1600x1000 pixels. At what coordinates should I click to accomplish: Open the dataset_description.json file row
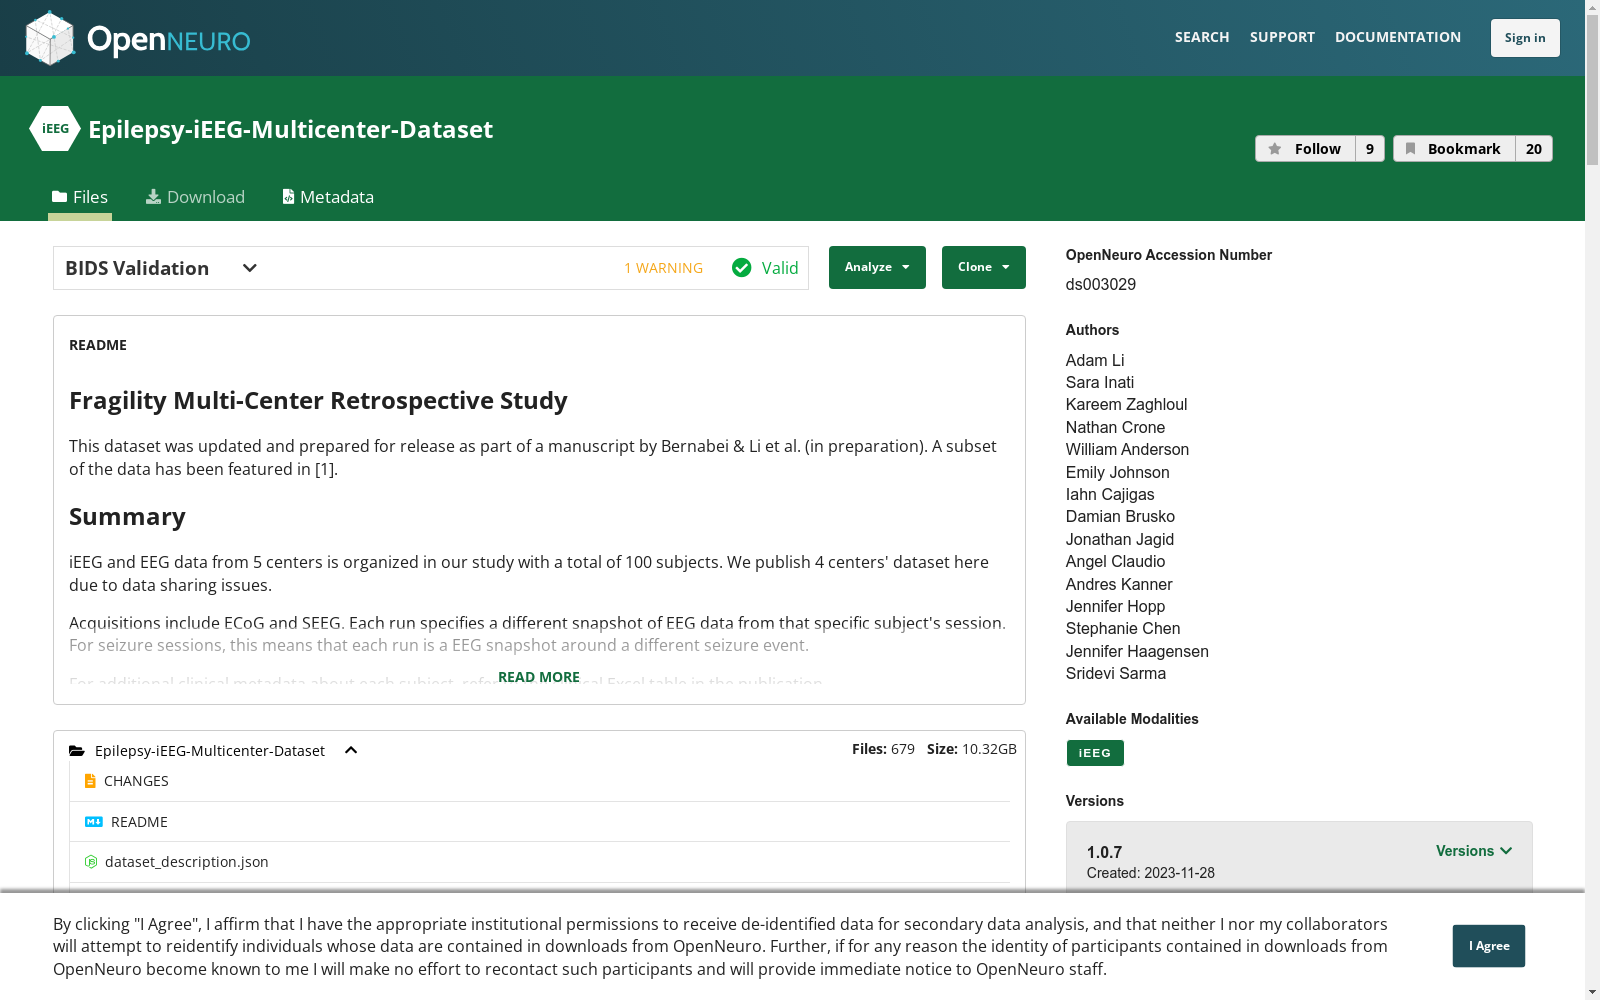pos(540,862)
